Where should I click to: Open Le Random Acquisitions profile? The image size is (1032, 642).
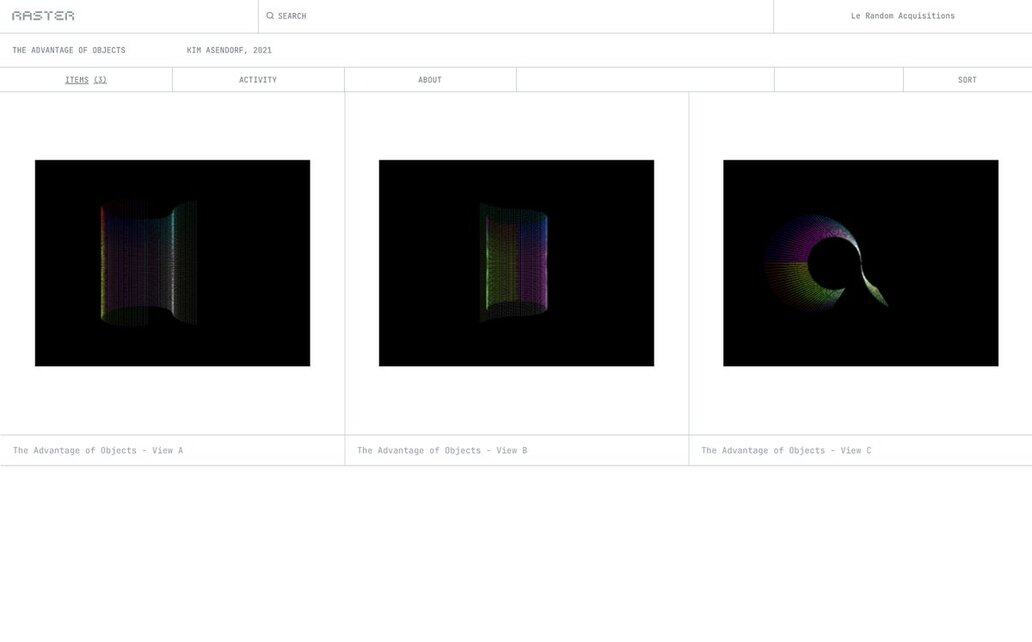902,16
